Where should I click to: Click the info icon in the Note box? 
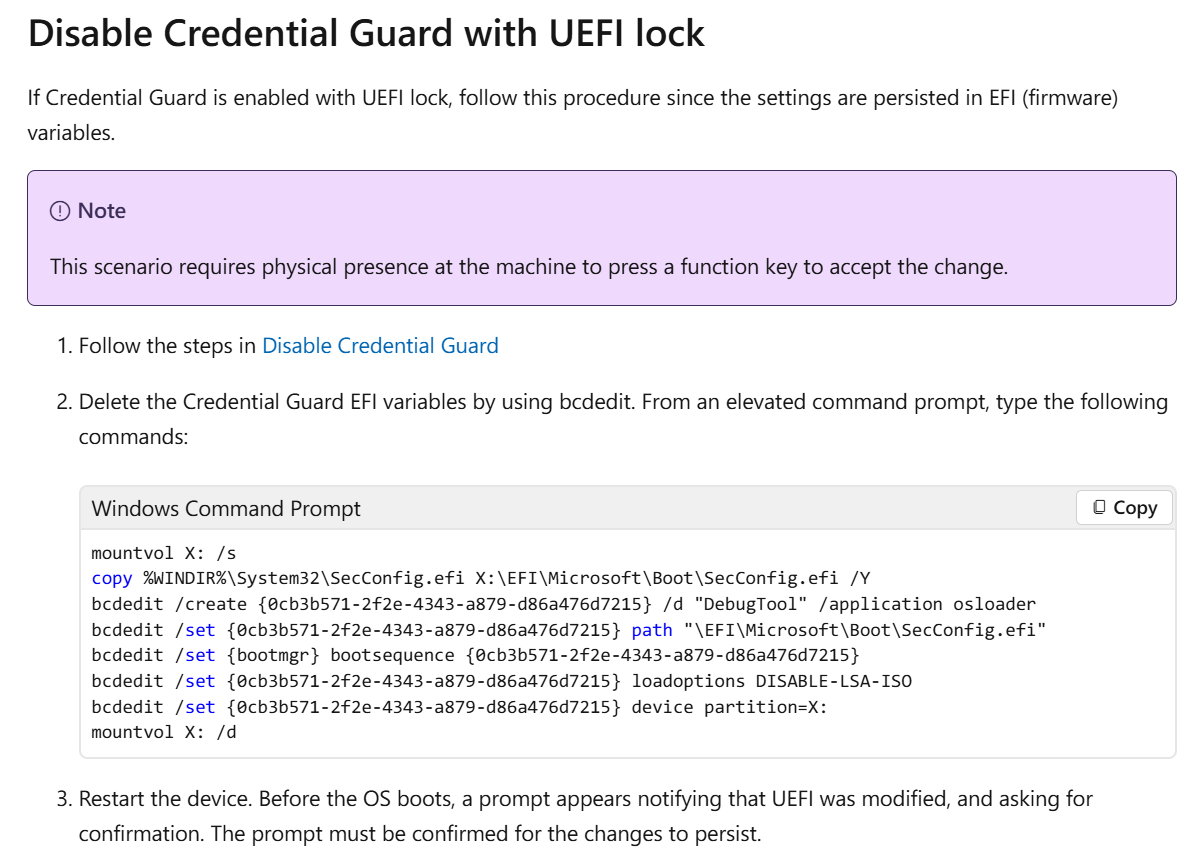click(x=61, y=211)
